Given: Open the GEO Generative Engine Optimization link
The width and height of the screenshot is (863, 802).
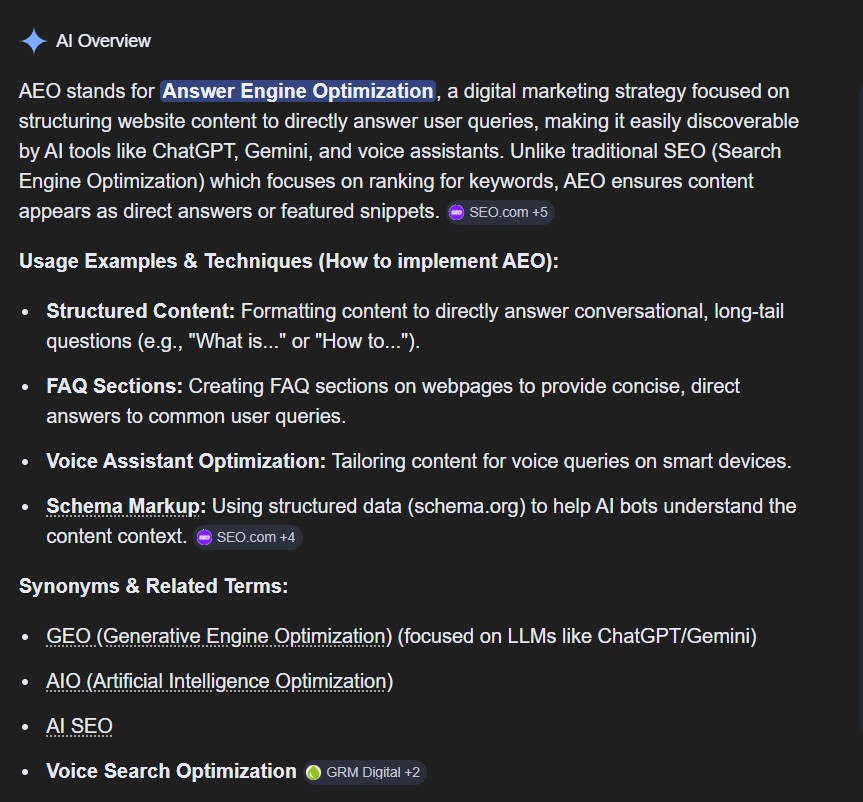Looking at the screenshot, I should click(217, 636).
